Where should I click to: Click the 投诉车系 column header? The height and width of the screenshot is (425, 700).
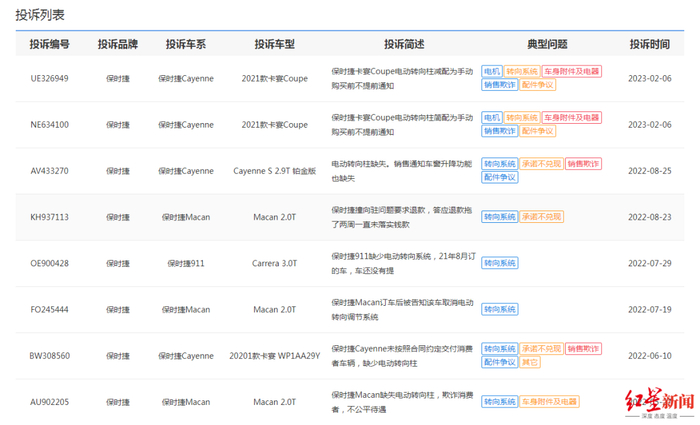click(186, 44)
